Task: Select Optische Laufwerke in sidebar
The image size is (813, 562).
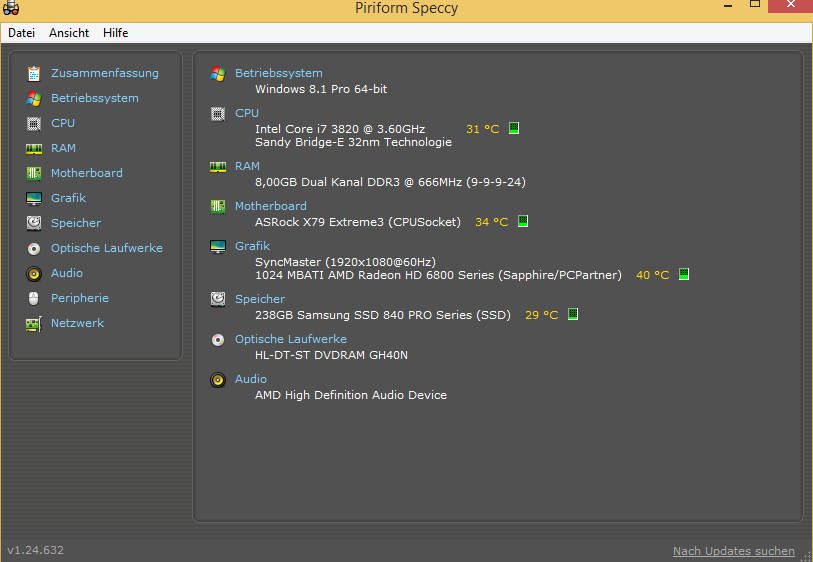Action: coord(107,248)
